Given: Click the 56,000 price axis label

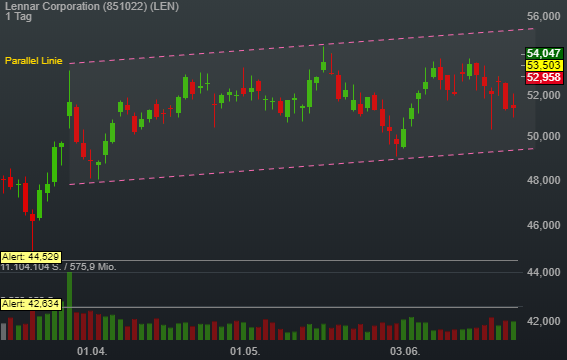Looking at the screenshot, I should click(x=543, y=16).
